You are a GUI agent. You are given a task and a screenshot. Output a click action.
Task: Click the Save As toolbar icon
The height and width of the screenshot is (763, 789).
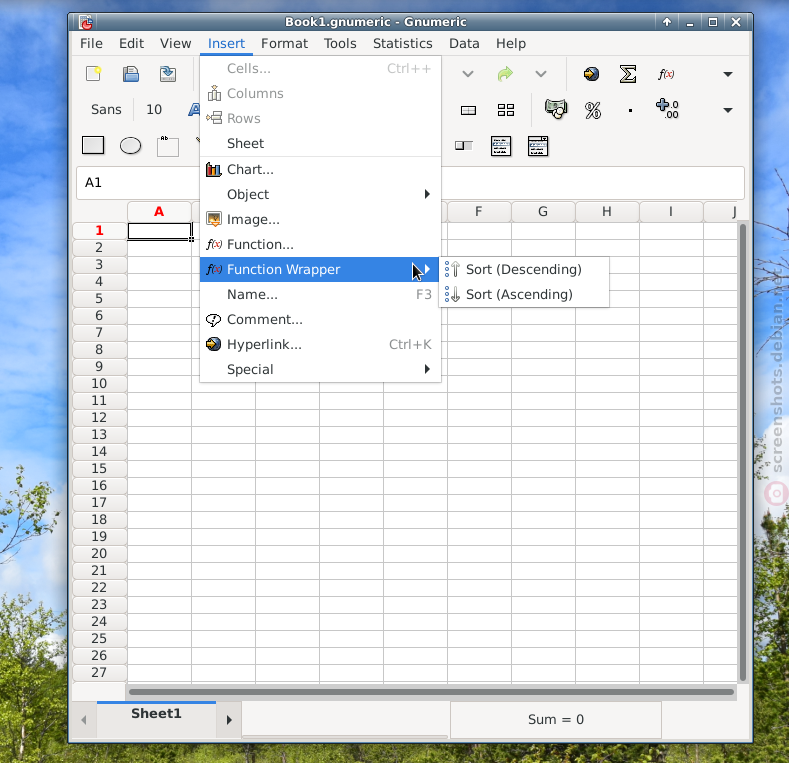[x=168, y=74]
